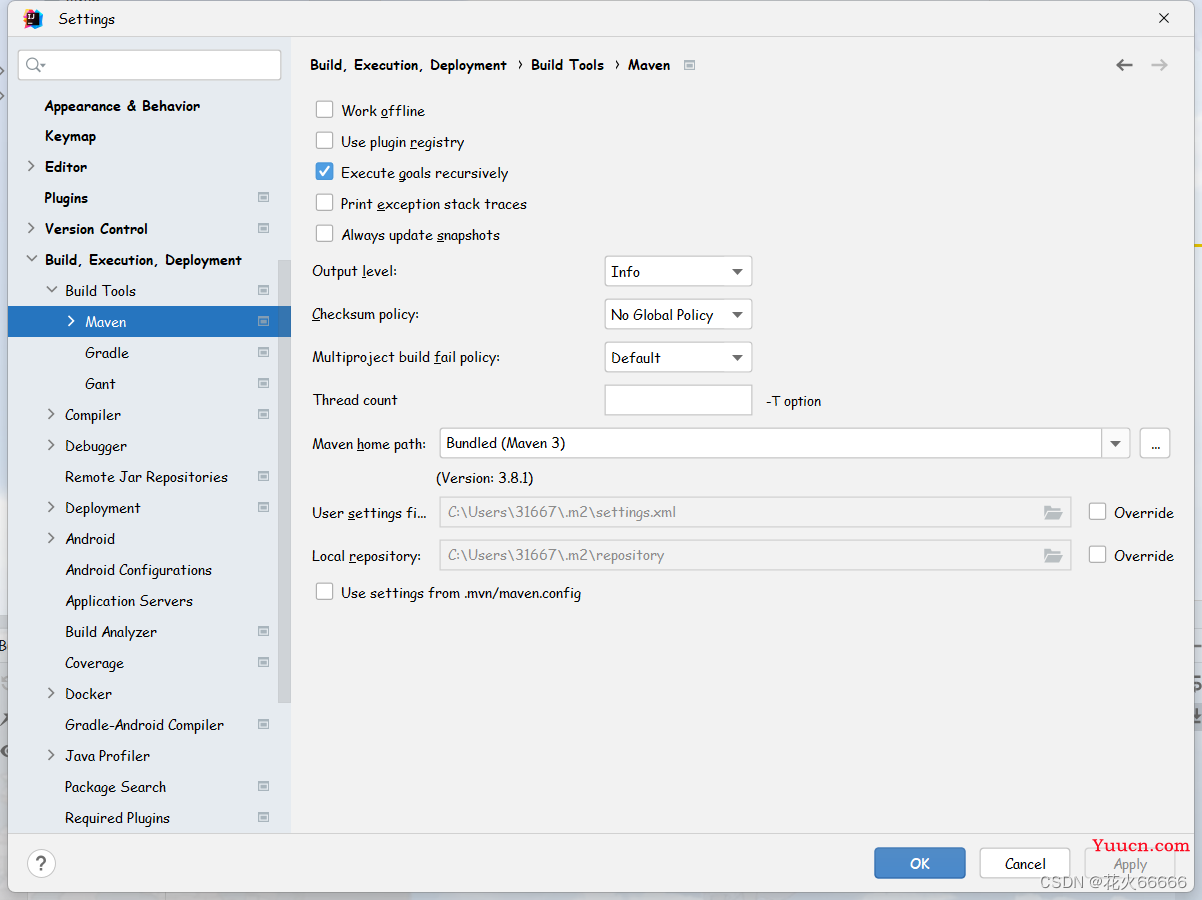Check Override for User settings file

click(1097, 512)
